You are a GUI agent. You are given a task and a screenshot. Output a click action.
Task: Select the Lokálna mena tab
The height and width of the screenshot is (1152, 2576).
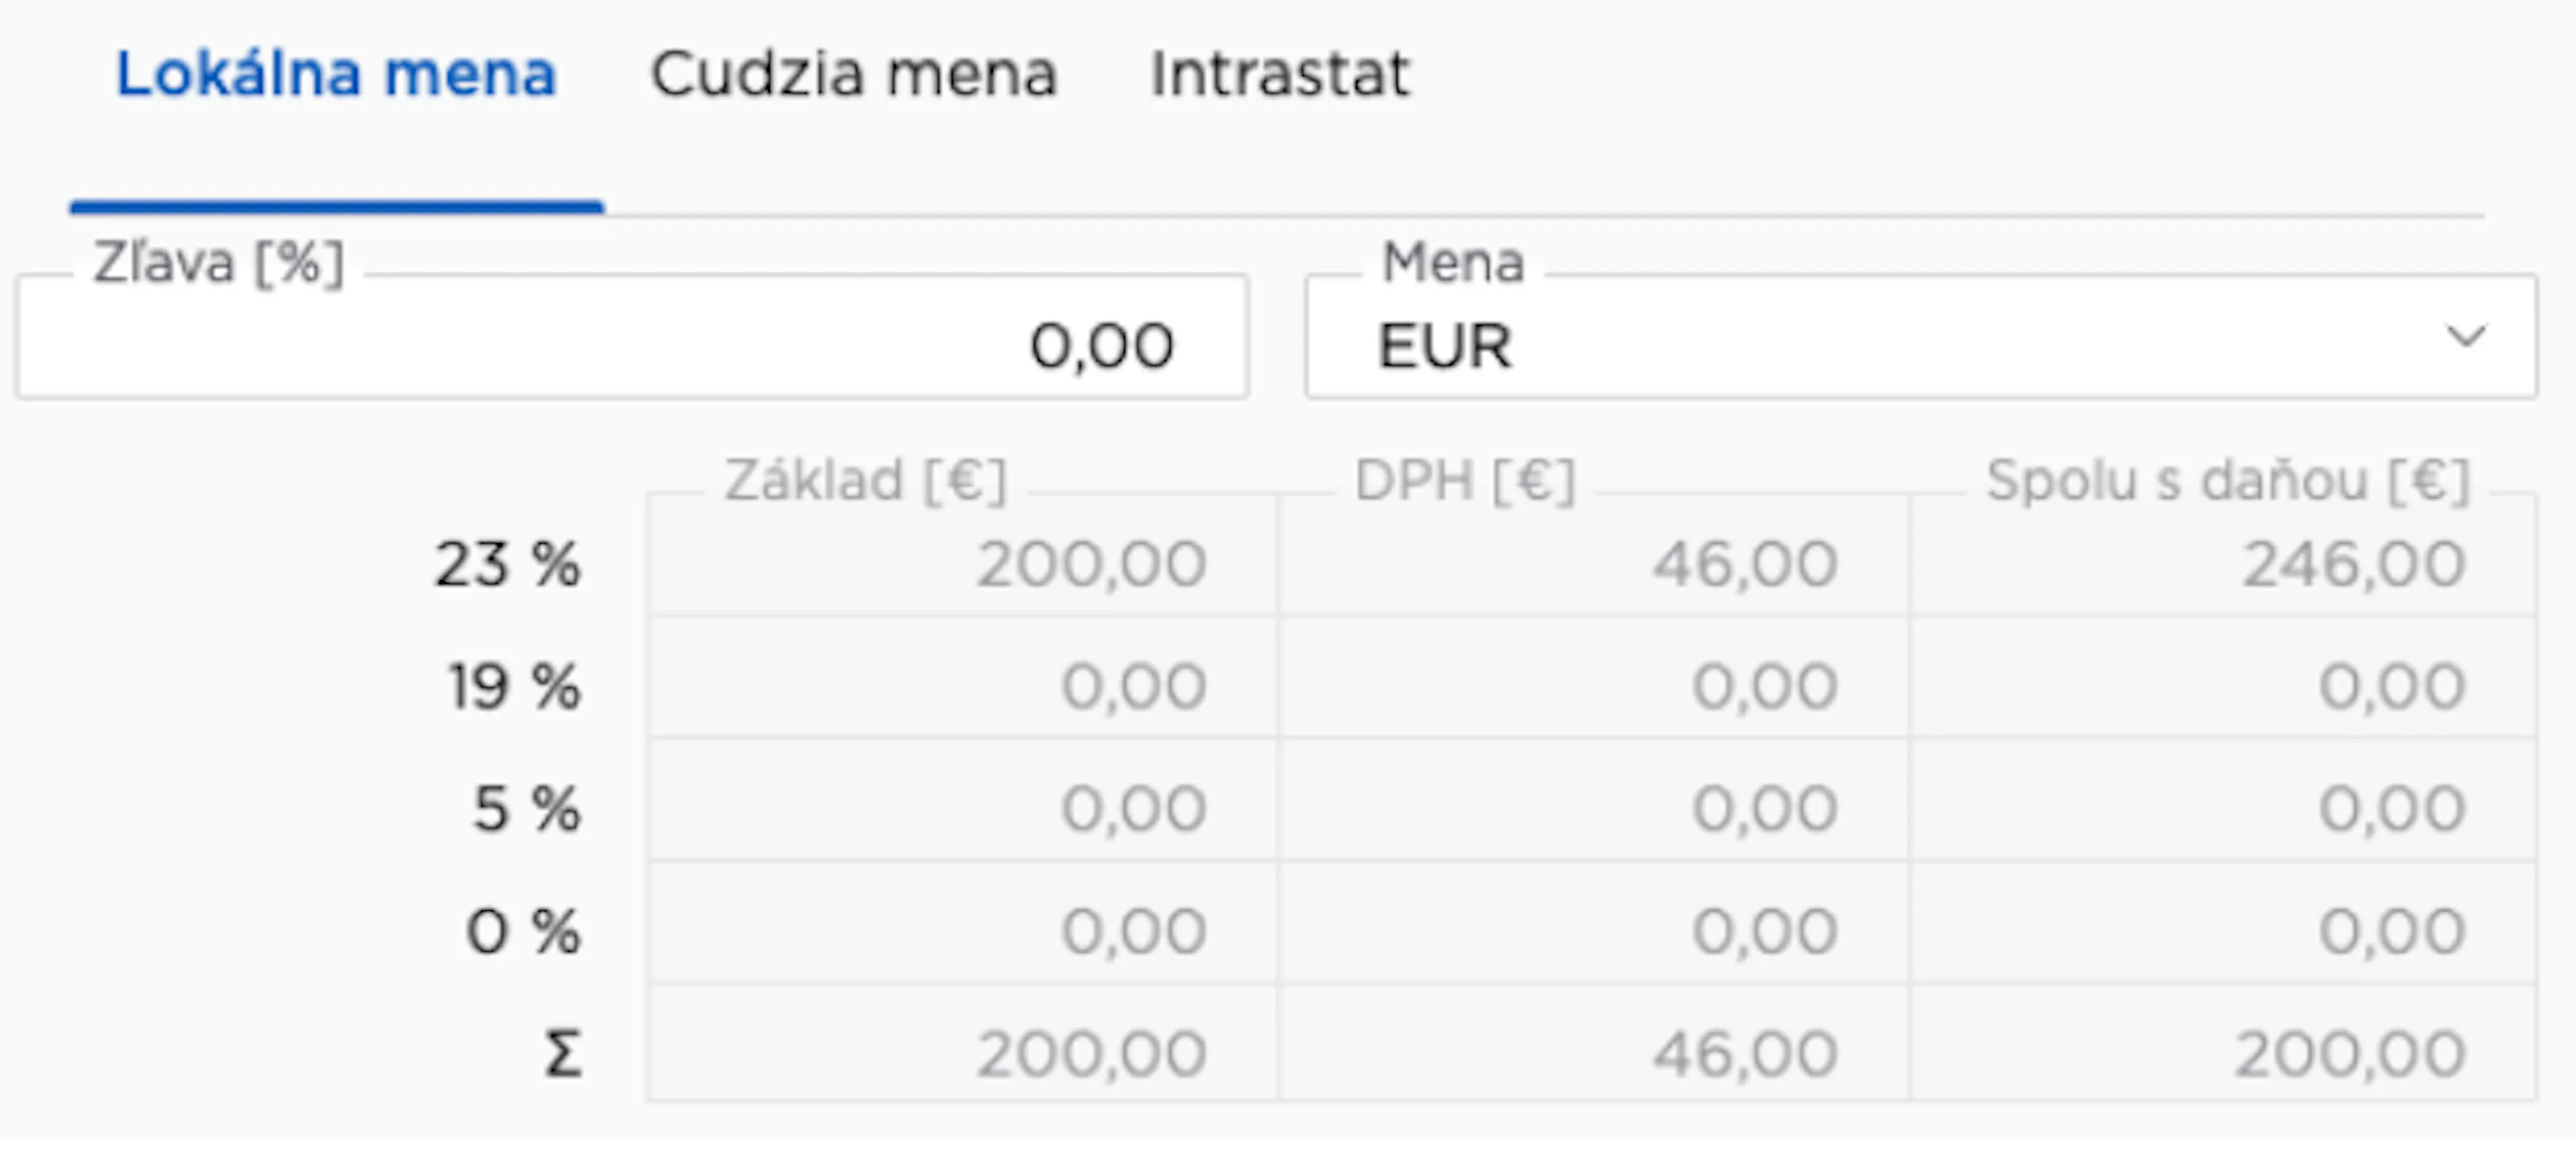point(336,74)
